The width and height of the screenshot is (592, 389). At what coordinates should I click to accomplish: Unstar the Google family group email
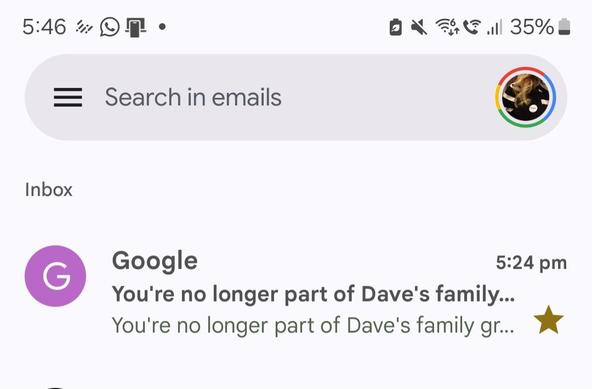pyautogui.click(x=549, y=320)
